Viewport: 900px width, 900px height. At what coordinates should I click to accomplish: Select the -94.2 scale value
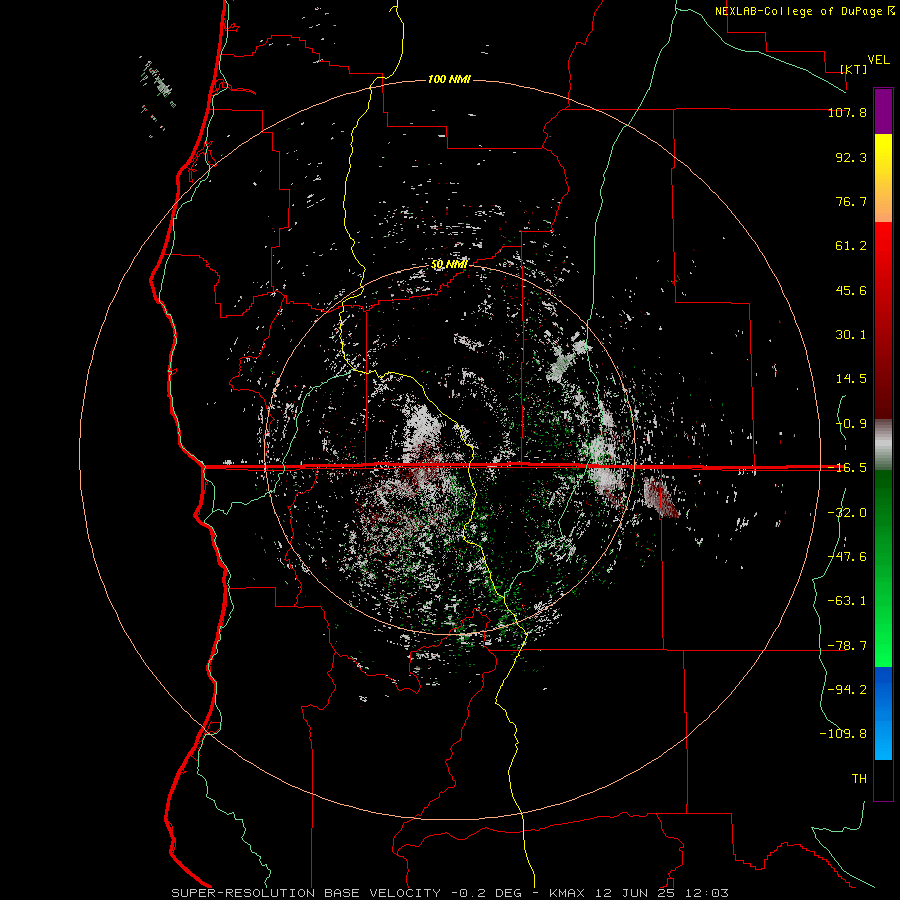pyautogui.click(x=847, y=689)
